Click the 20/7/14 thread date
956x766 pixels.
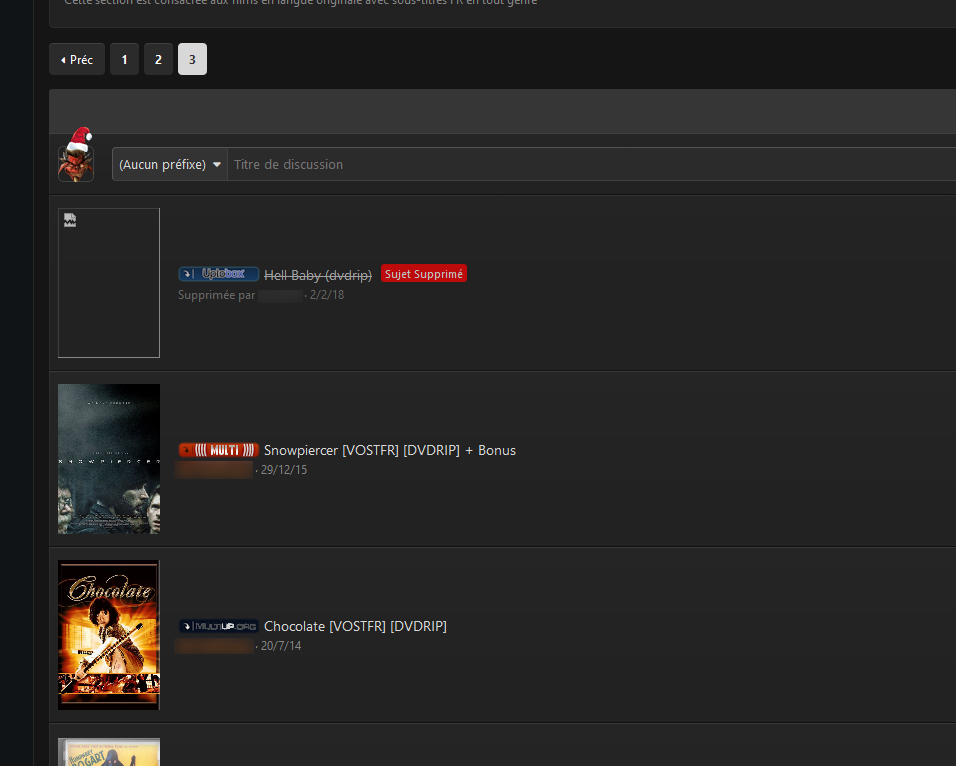(x=281, y=646)
